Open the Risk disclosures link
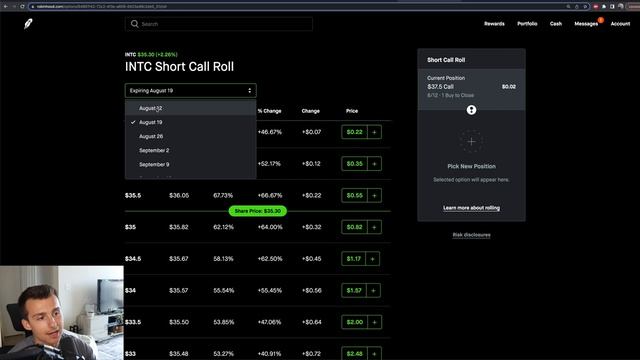The width and height of the screenshot is (640, 360). tap(471, 235)
